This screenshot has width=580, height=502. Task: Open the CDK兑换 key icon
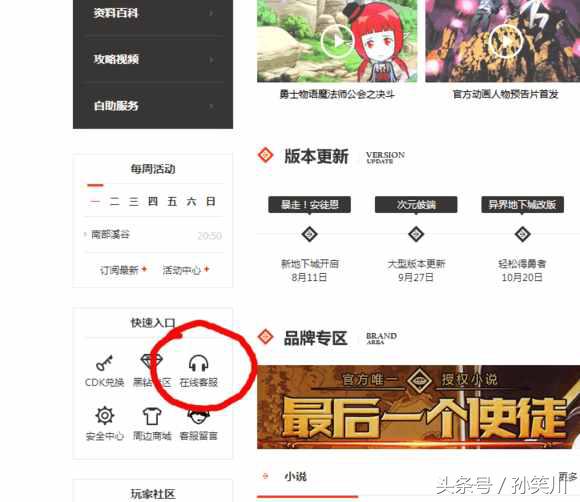[104, 363]
